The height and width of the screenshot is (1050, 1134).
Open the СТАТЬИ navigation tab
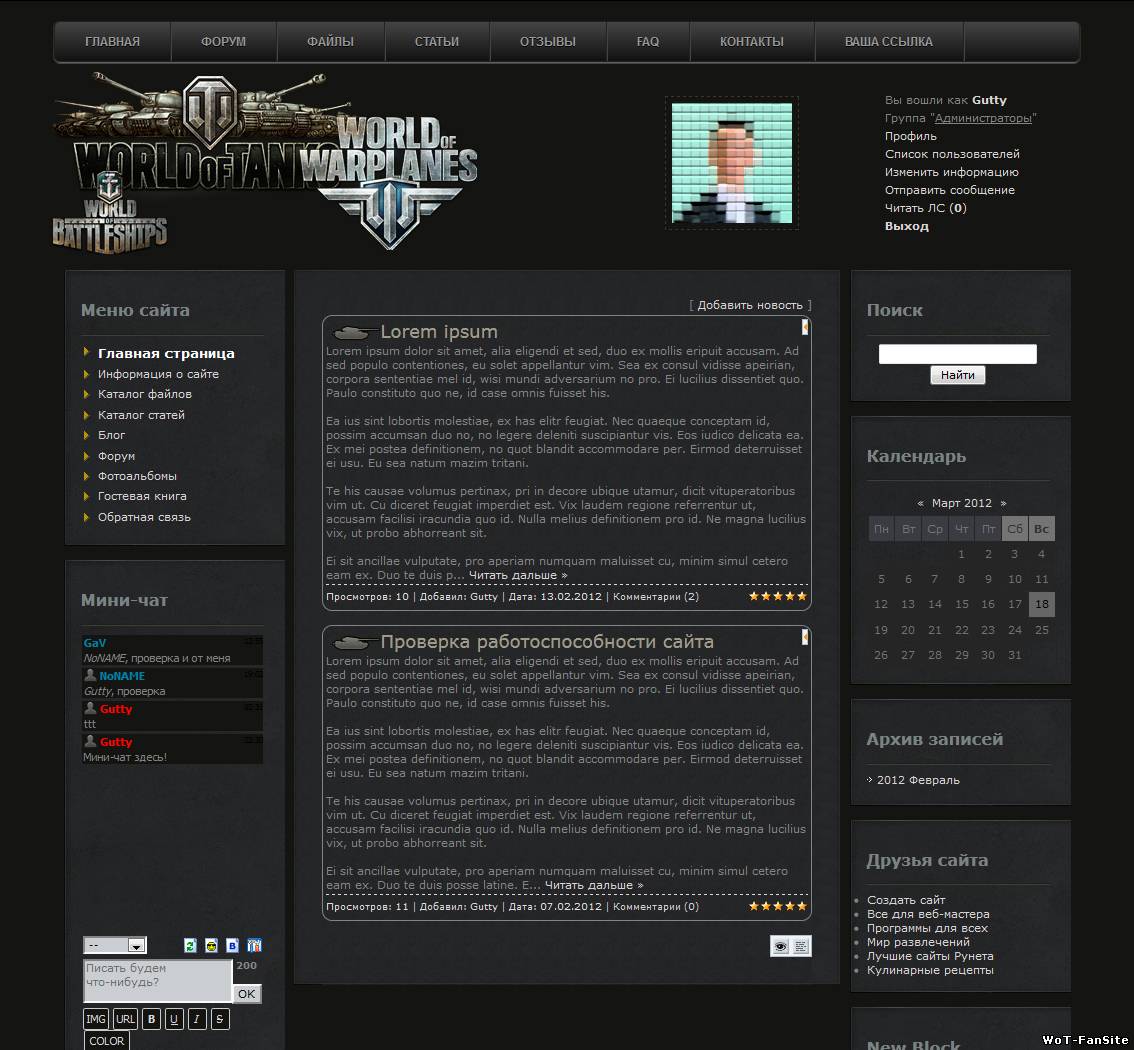(437, 42)
